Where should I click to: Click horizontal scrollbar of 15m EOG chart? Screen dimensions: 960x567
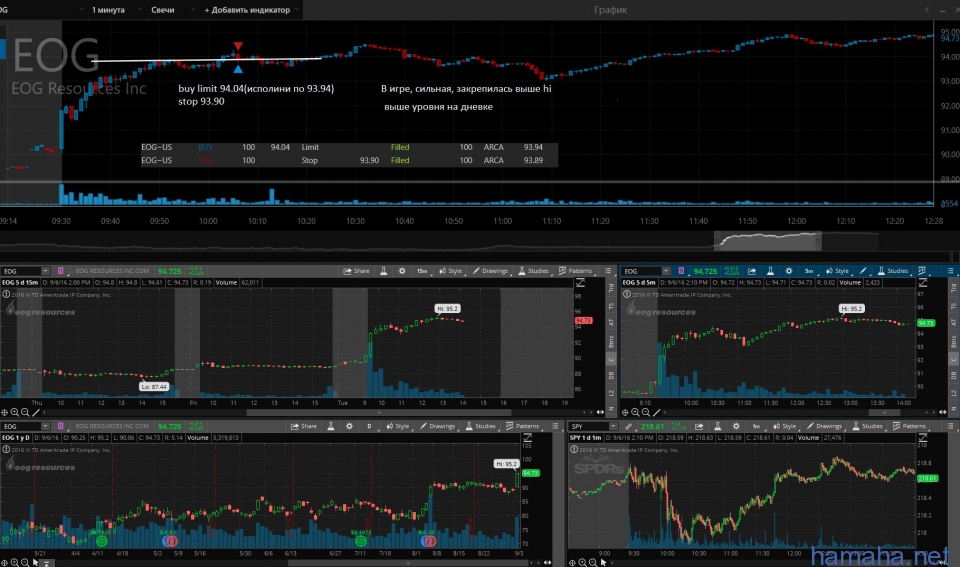tap(378, 413)
